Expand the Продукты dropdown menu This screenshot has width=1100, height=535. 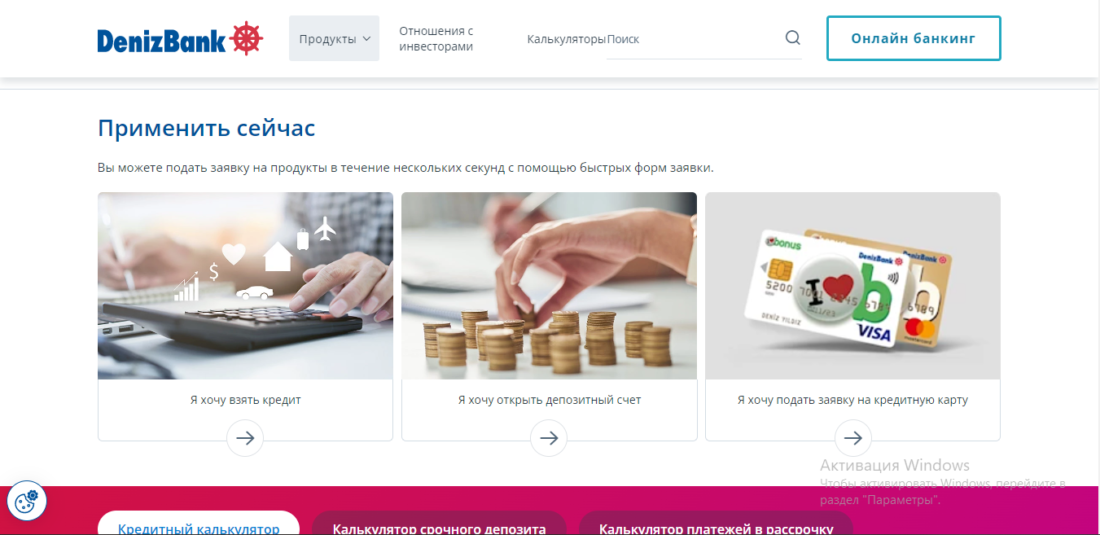click(x=334, y=39)
